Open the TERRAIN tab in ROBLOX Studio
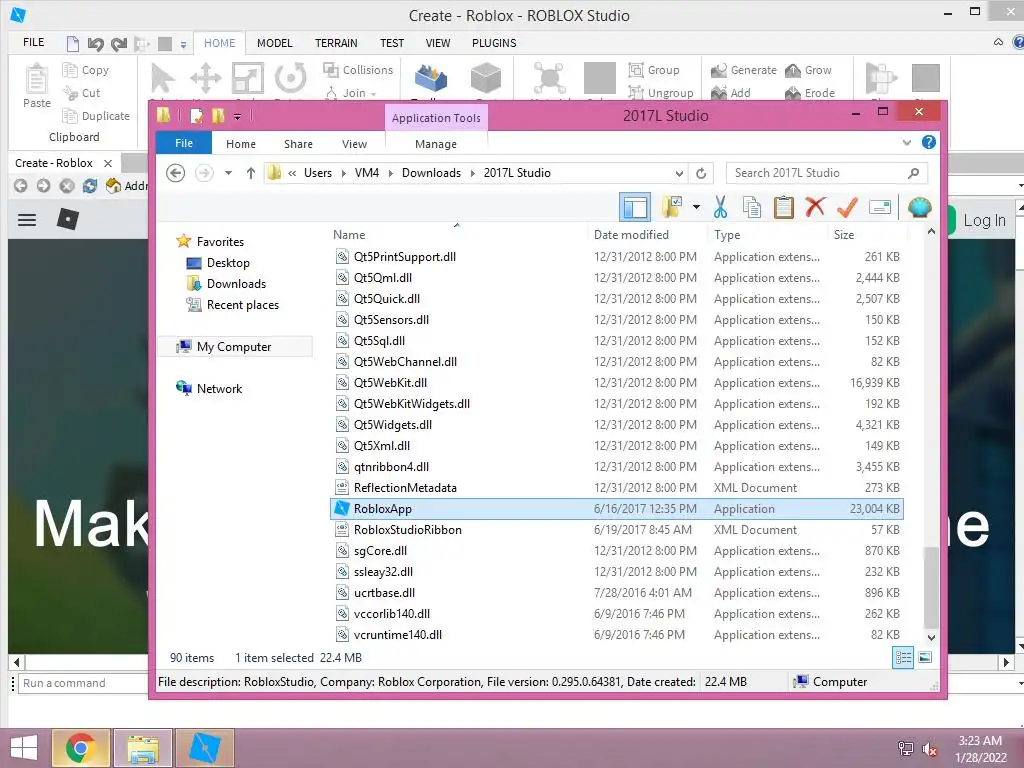 click(336, 43)
